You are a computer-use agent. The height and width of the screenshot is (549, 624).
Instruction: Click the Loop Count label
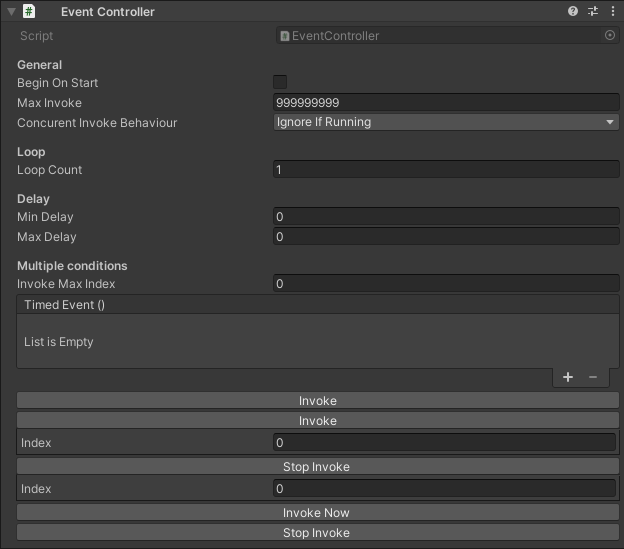(x=49, y=170)
